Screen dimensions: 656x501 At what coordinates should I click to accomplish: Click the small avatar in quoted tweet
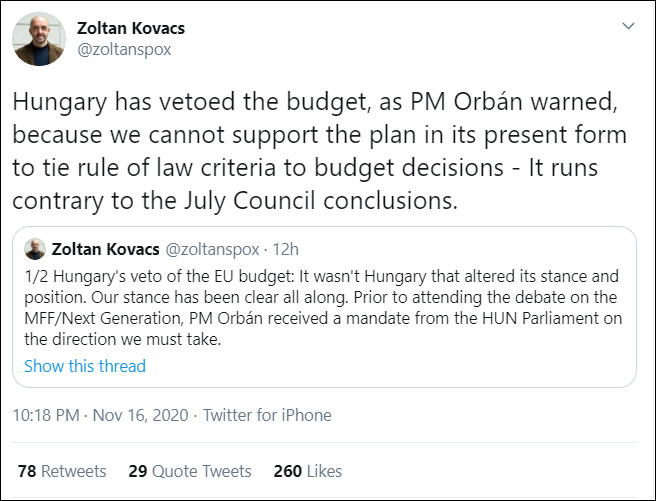point(35,249)
